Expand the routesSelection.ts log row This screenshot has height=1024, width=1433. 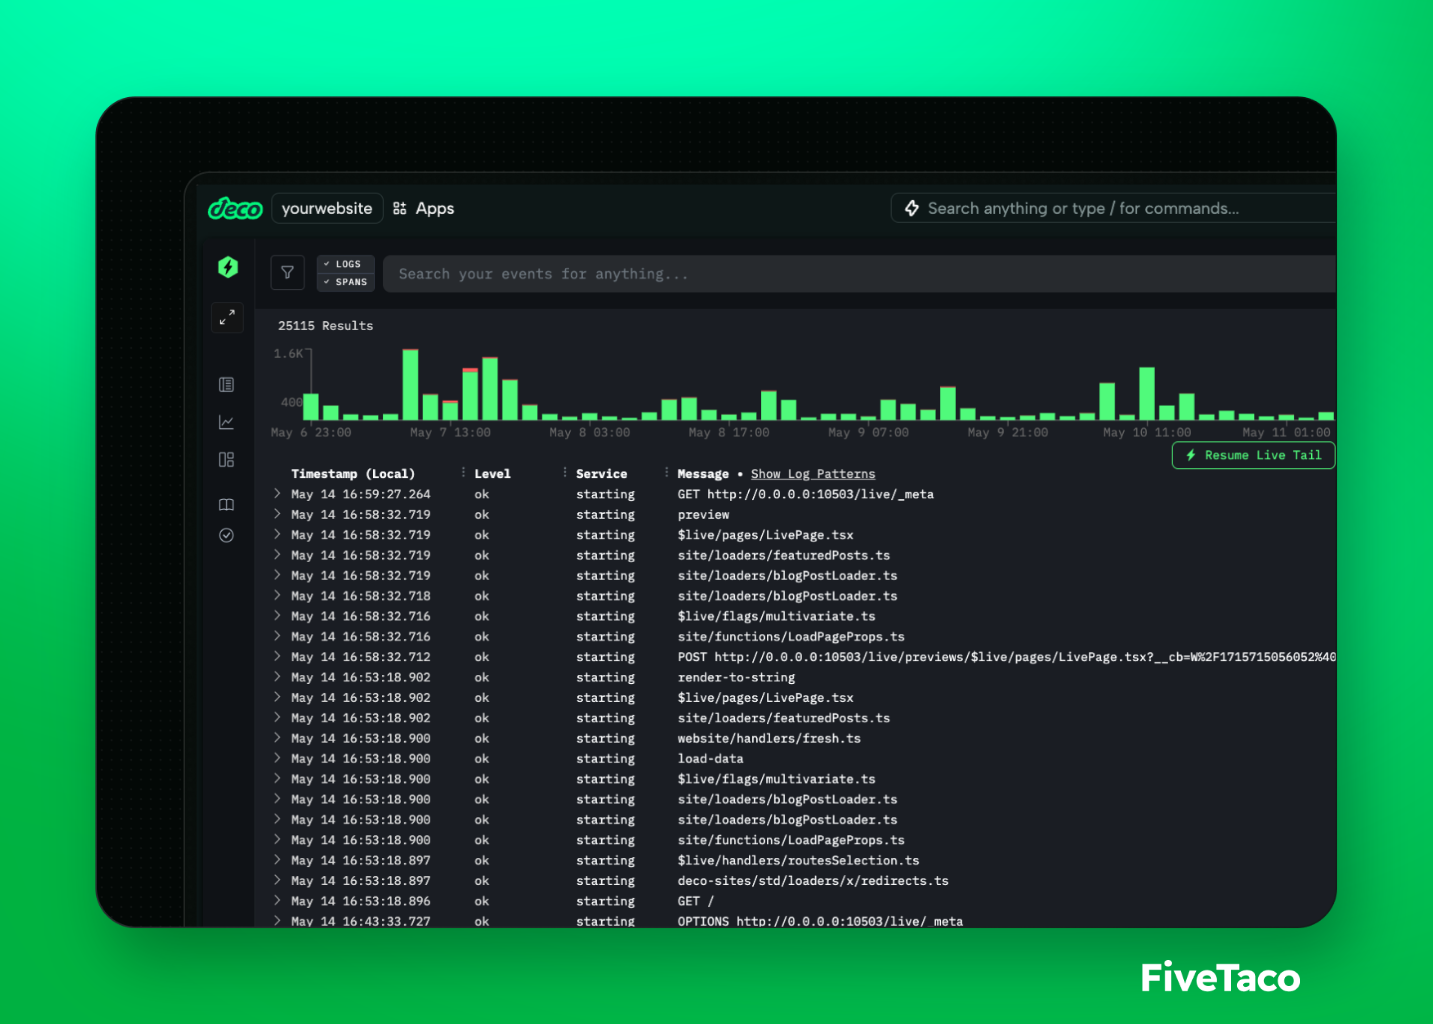tap(277, 860)
